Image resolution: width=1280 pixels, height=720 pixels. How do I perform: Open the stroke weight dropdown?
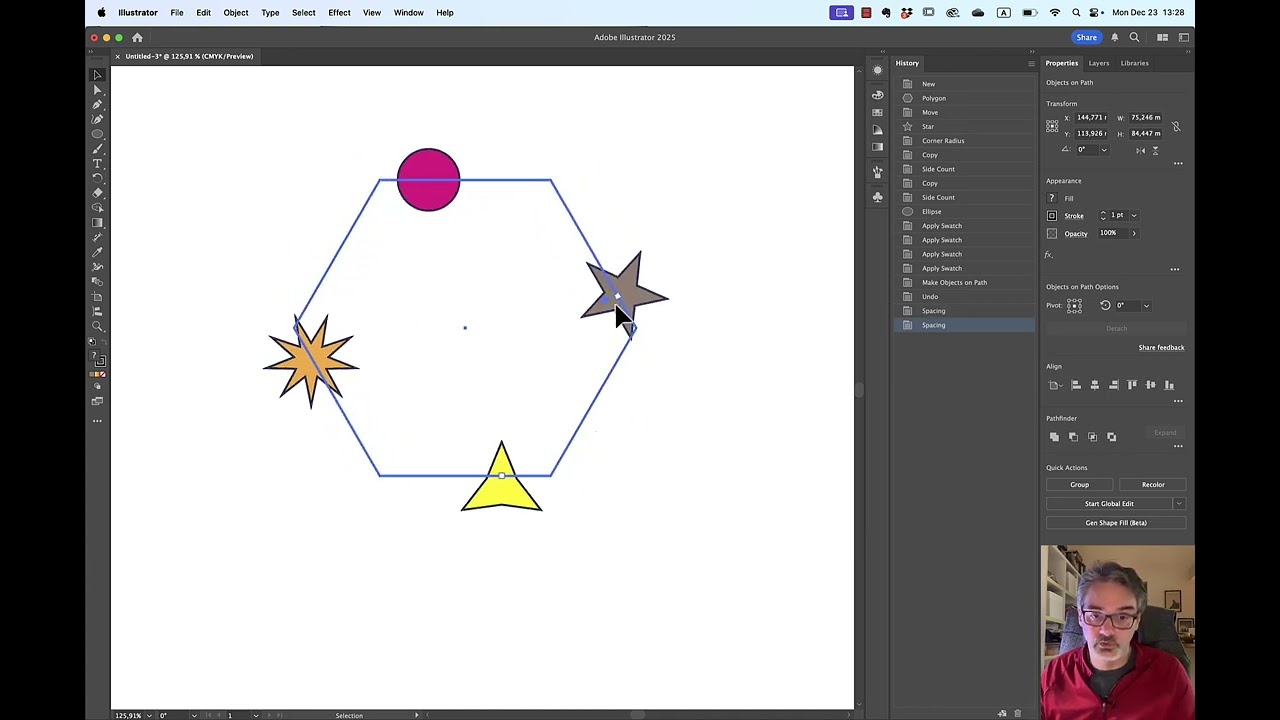[1133, 216]
